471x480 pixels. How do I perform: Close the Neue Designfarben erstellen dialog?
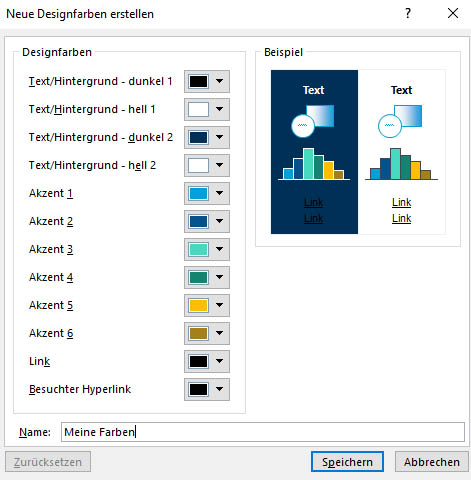[453, 13]
